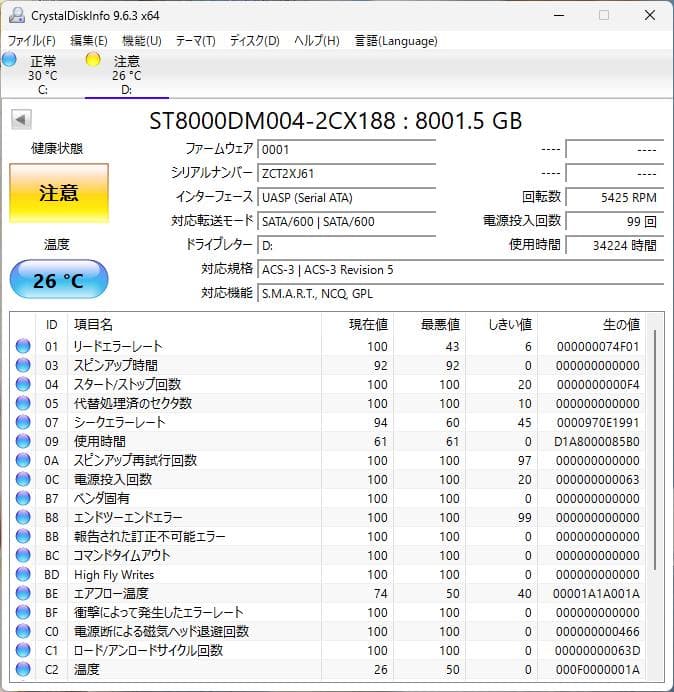
Task: Click status orb for High Fly Writes
Action: [23, 574]
